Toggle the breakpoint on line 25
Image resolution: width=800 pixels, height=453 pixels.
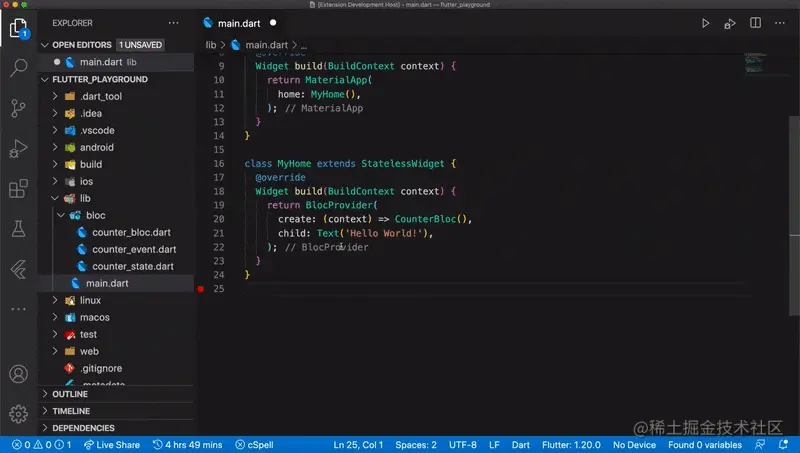(201, 289)
